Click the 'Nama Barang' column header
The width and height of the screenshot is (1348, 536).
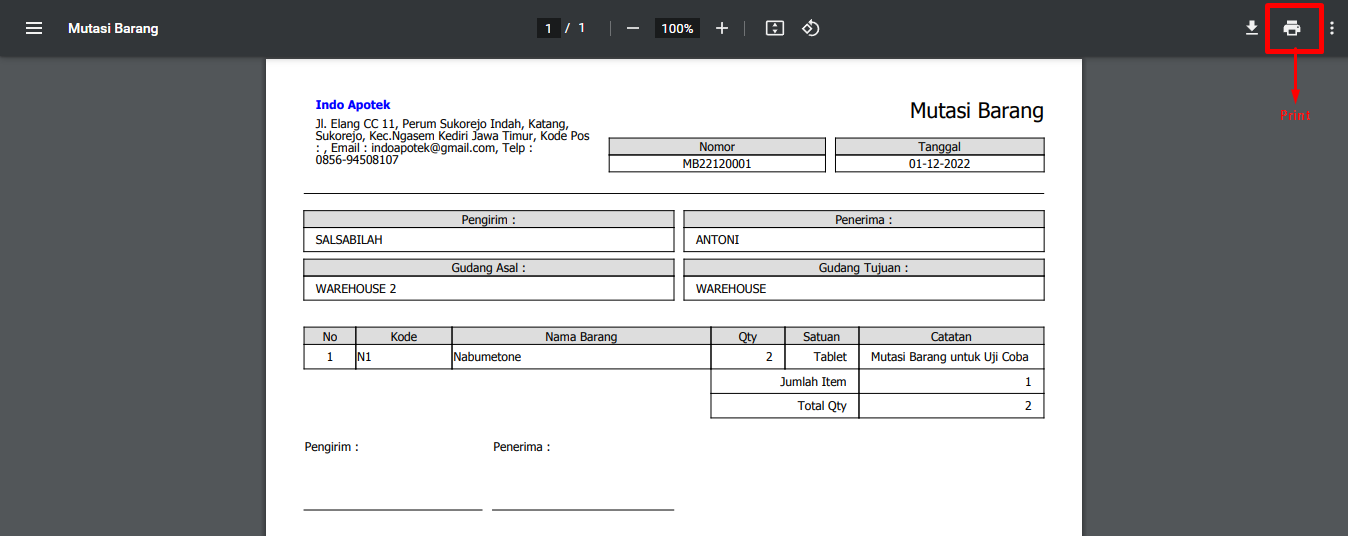[x=581, y=337]
